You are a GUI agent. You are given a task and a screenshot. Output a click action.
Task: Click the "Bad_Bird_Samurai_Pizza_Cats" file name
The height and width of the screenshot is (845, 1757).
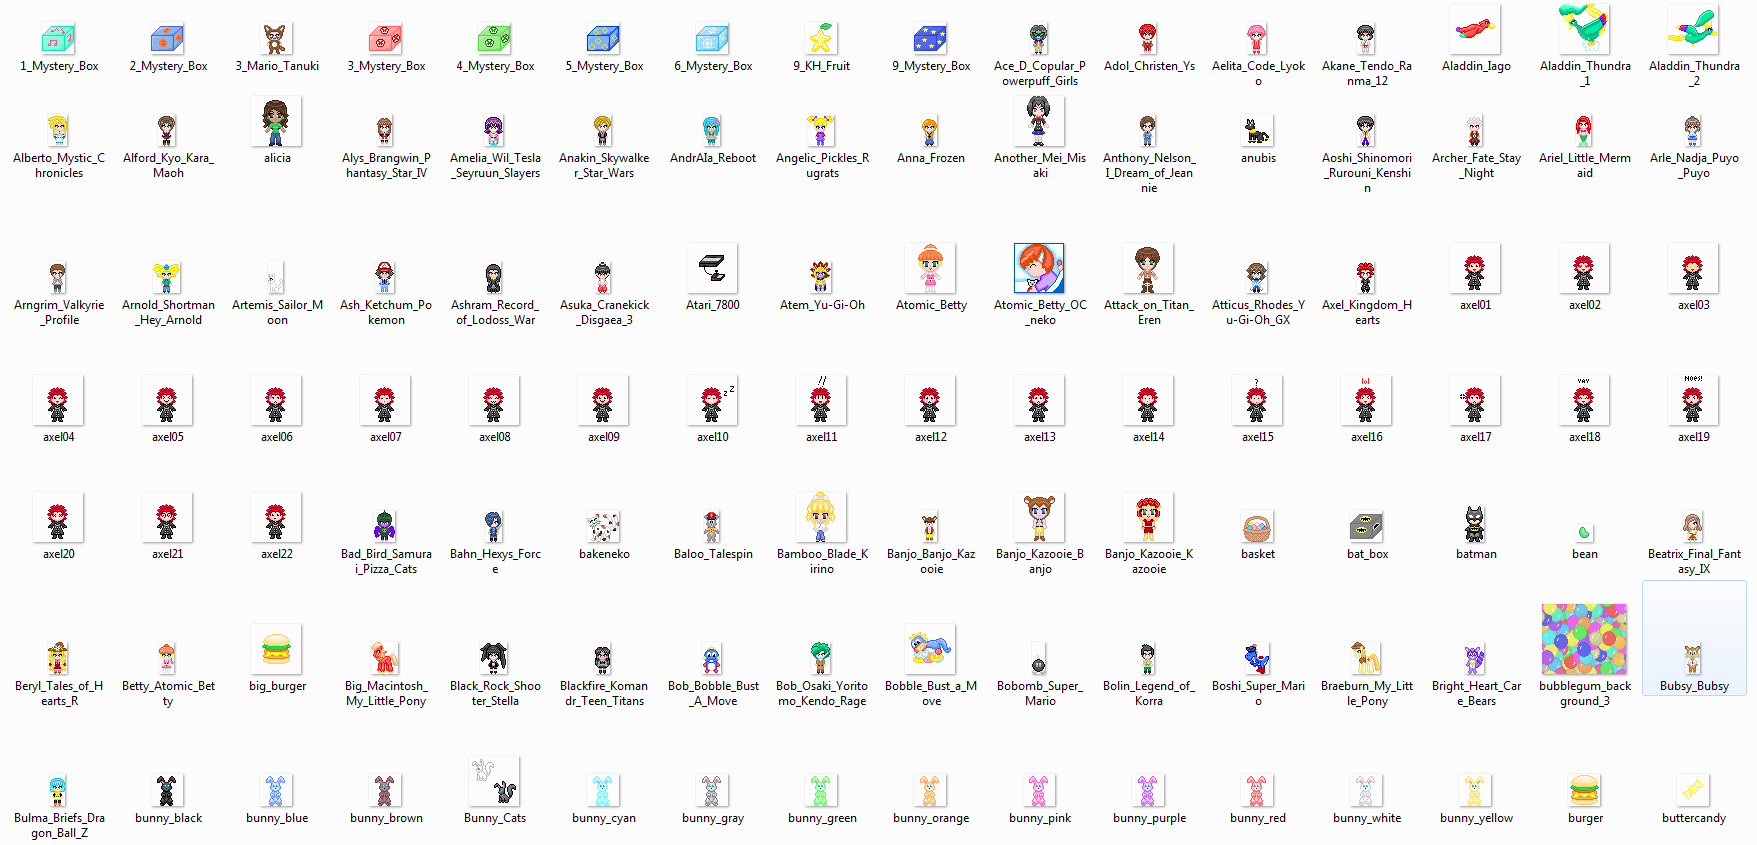[x=386, y=561]
